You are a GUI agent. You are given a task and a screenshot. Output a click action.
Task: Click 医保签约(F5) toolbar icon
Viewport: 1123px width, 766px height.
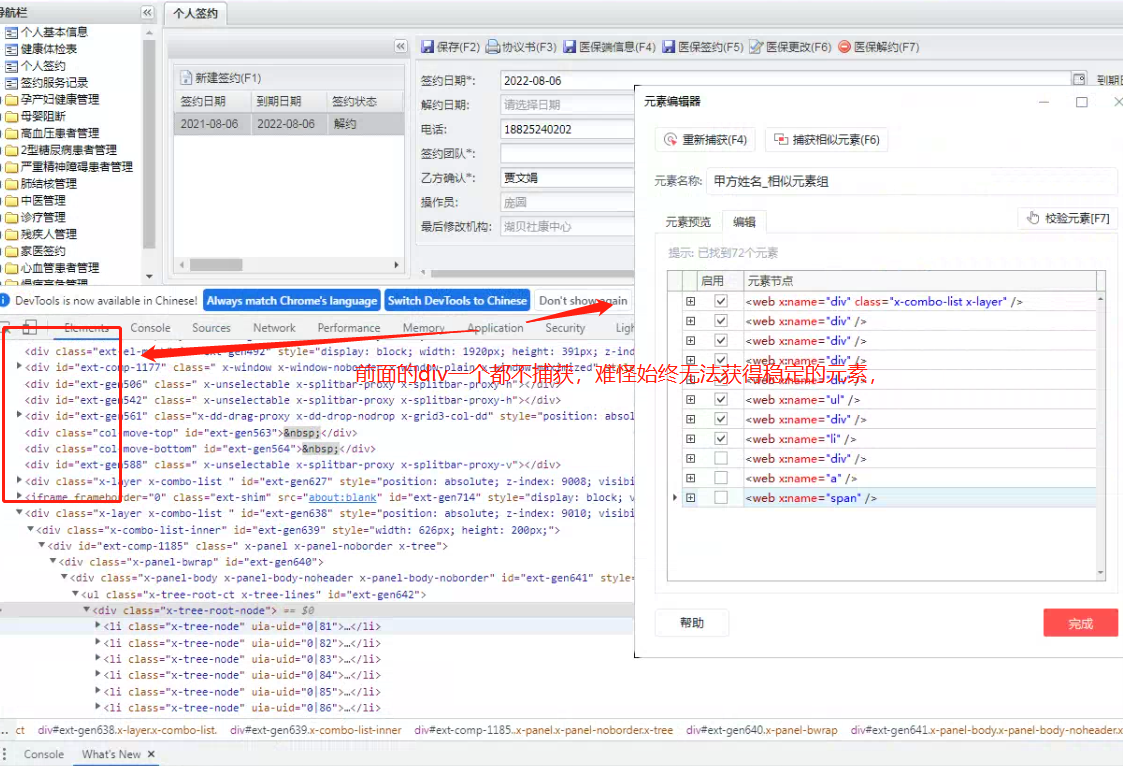point(668,47)
